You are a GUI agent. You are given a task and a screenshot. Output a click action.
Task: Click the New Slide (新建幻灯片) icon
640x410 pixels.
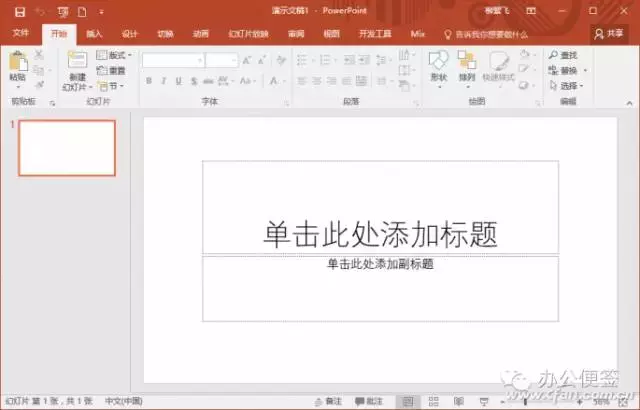(77, 60)
